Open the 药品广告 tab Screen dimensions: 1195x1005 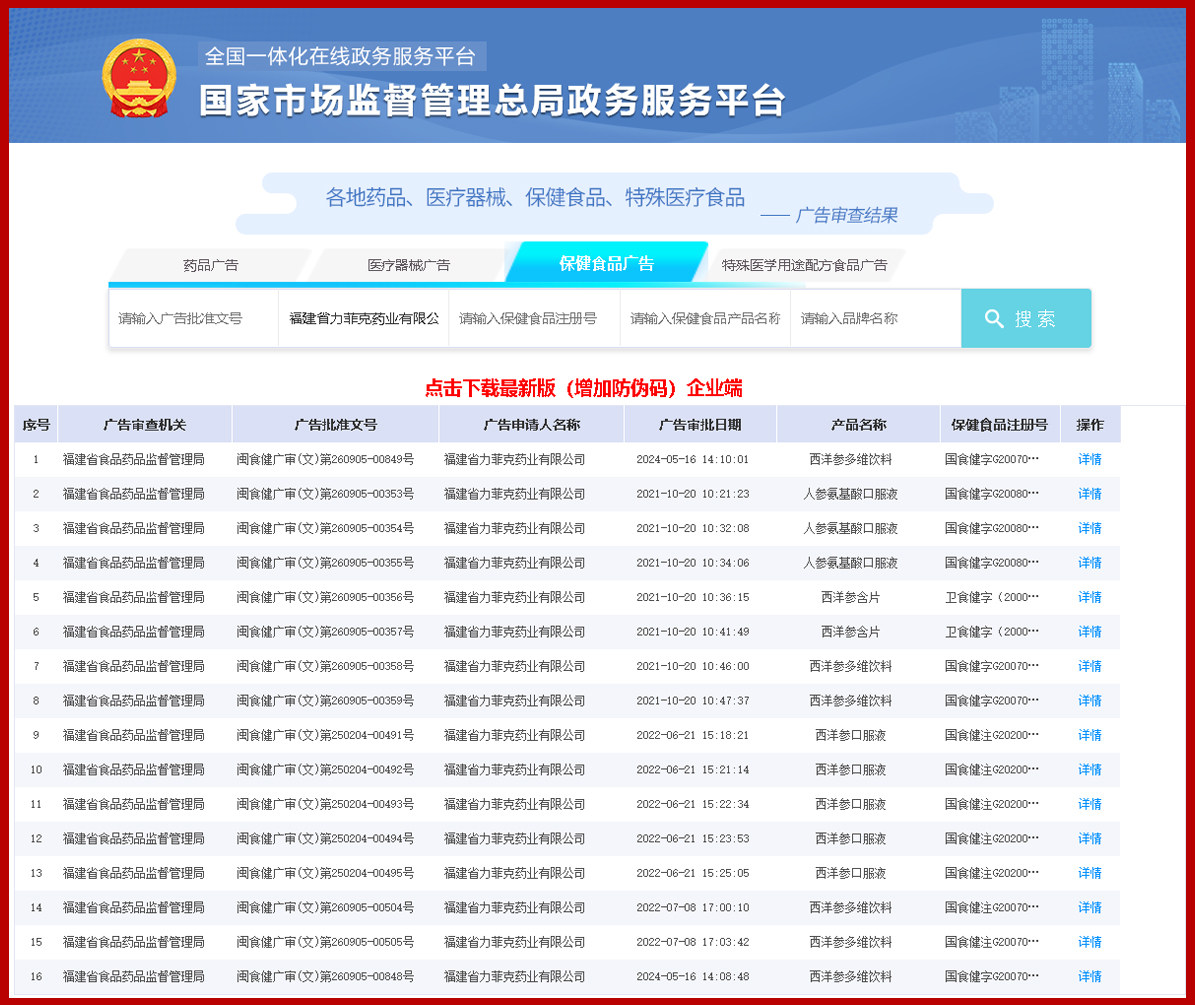click(210, 265)
